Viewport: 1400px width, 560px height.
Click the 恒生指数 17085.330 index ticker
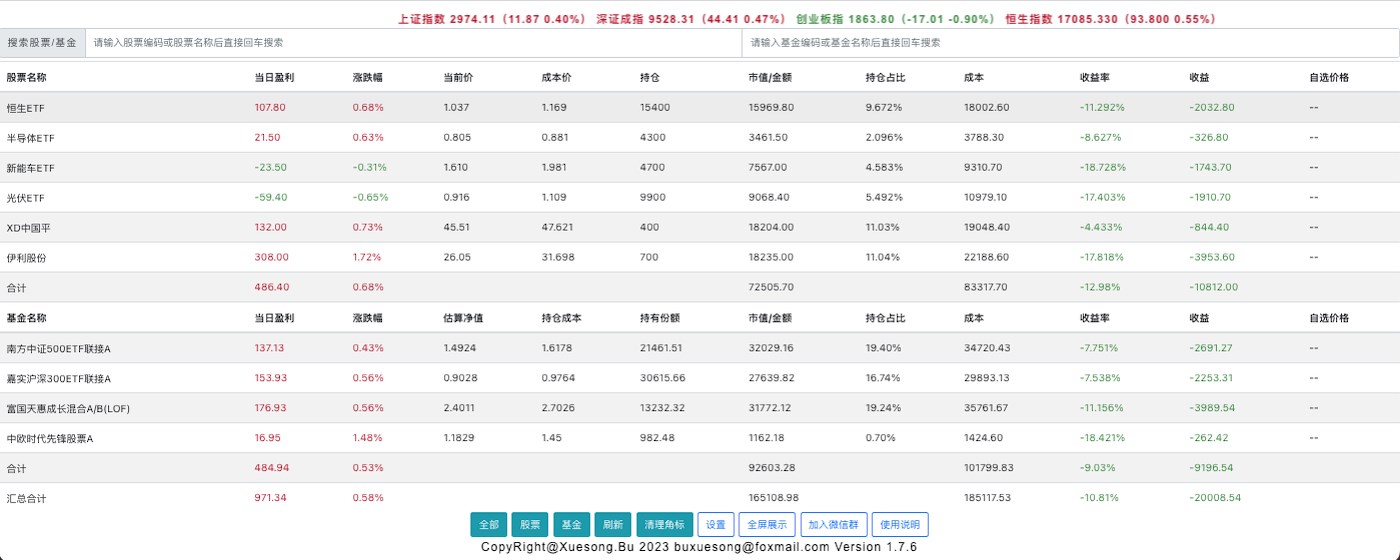click(1110, 18)
